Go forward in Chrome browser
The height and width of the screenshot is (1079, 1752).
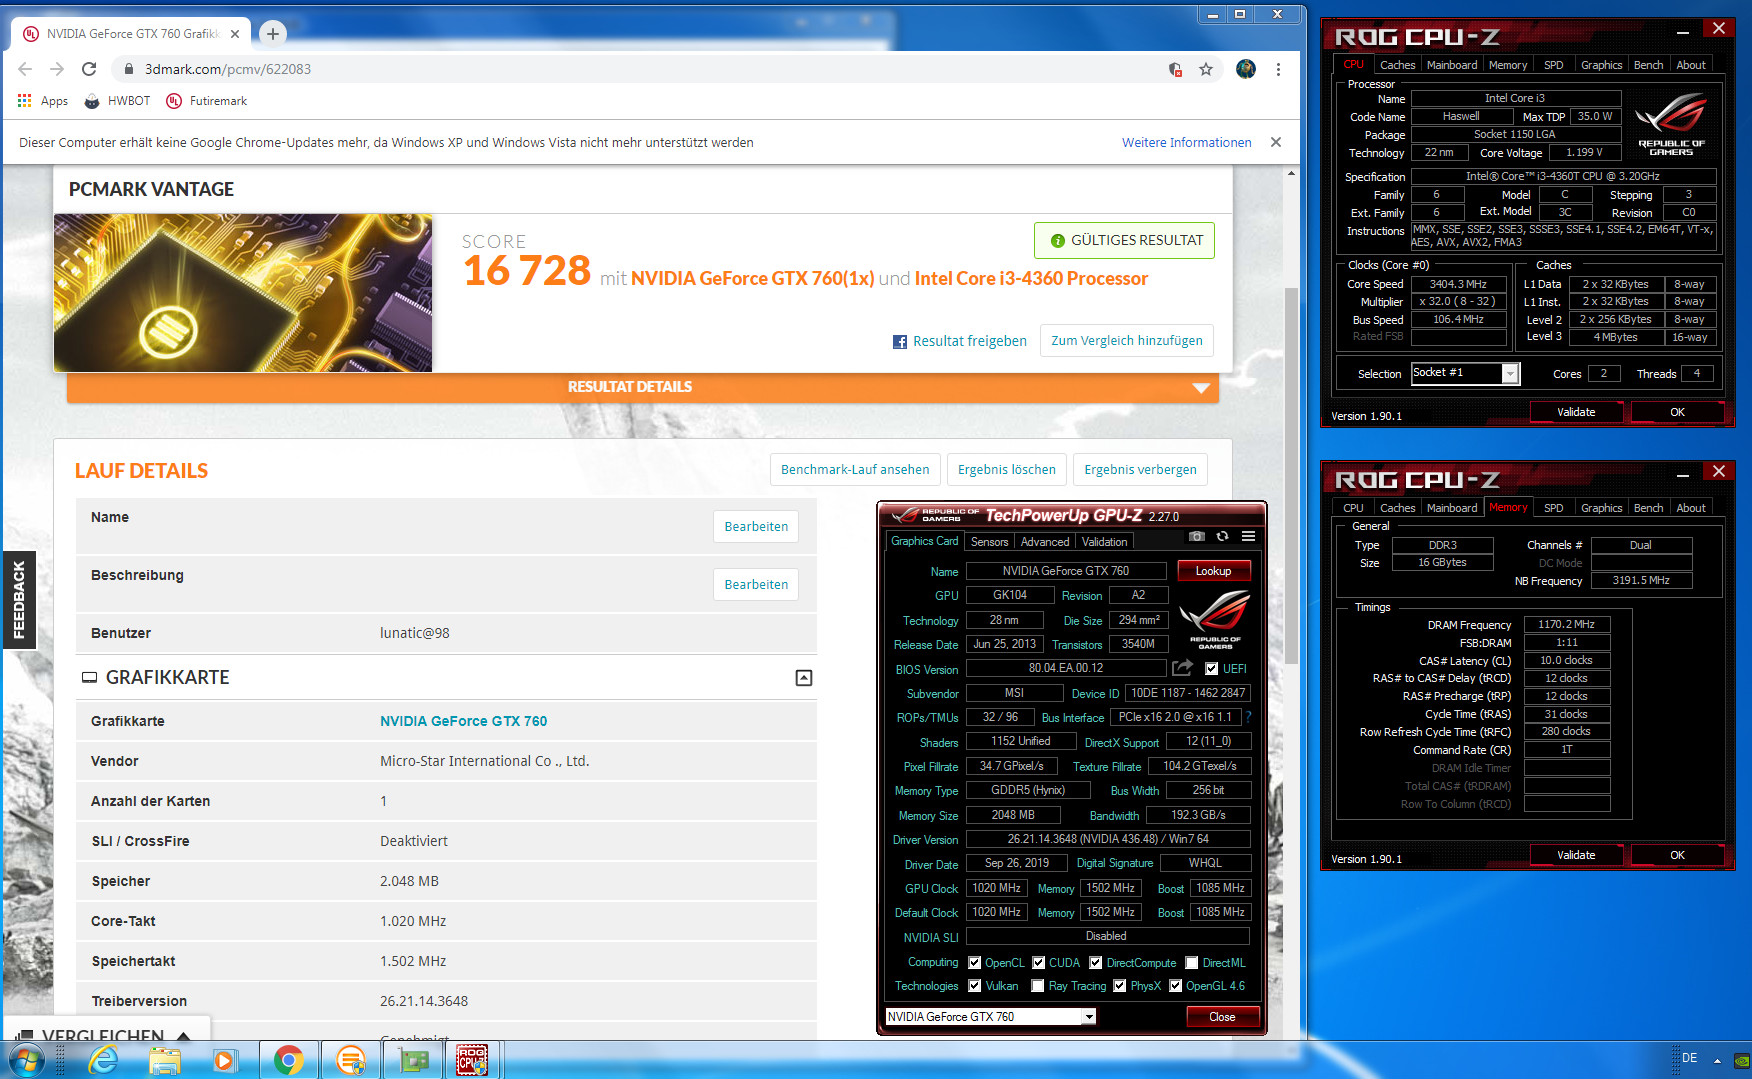pyautogui.click(x=57, y=69)
